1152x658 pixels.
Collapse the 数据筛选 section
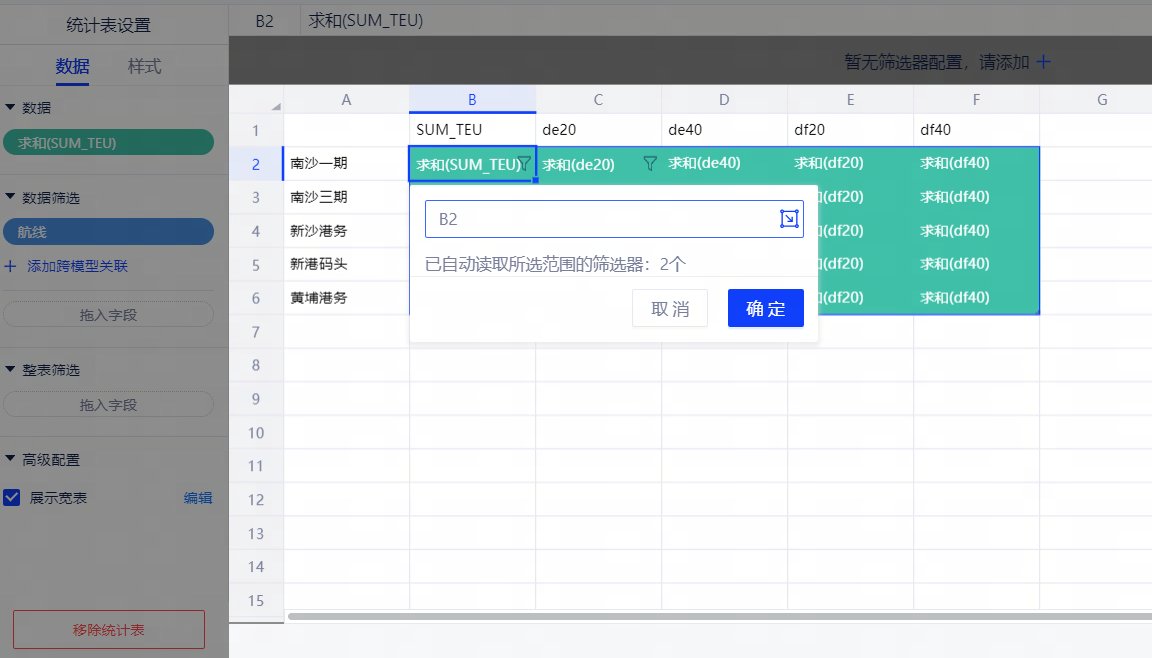tap(10, 198)
